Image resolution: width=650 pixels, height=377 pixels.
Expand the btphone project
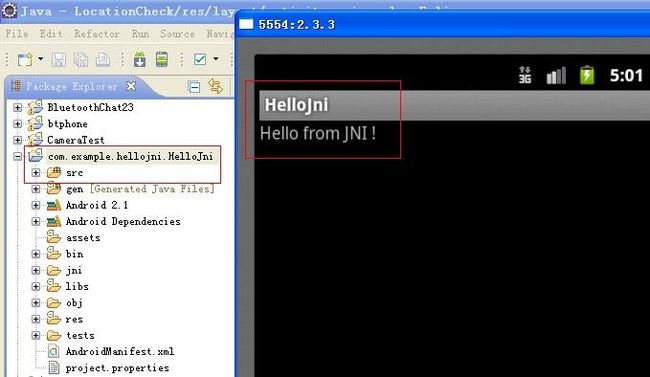[17, 124]
